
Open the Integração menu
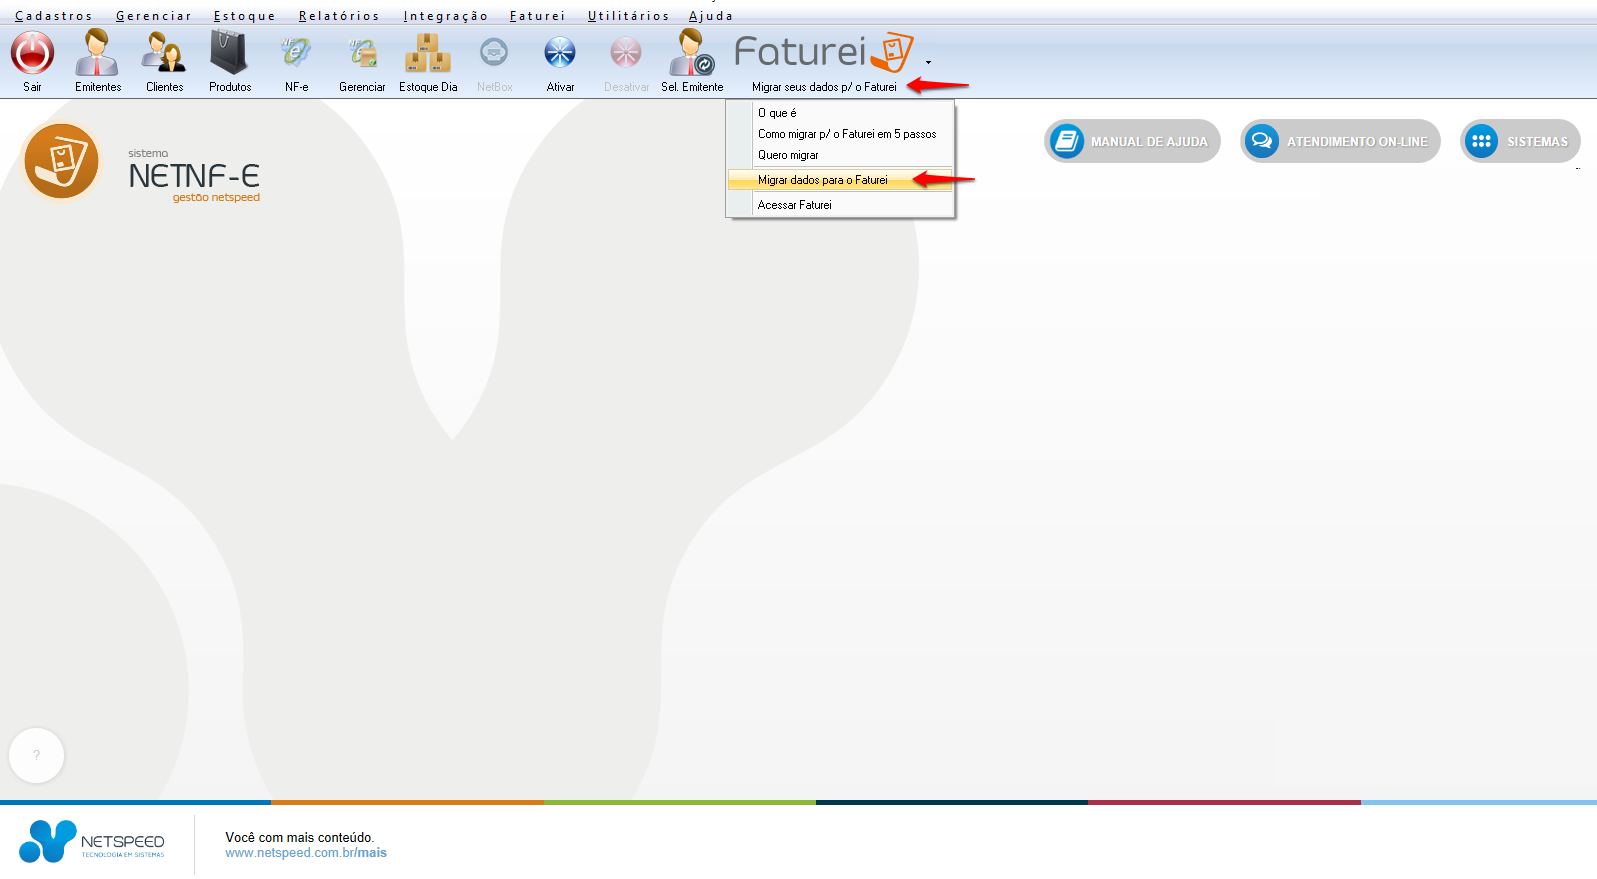pyautogui.click(x=445, y=16)
